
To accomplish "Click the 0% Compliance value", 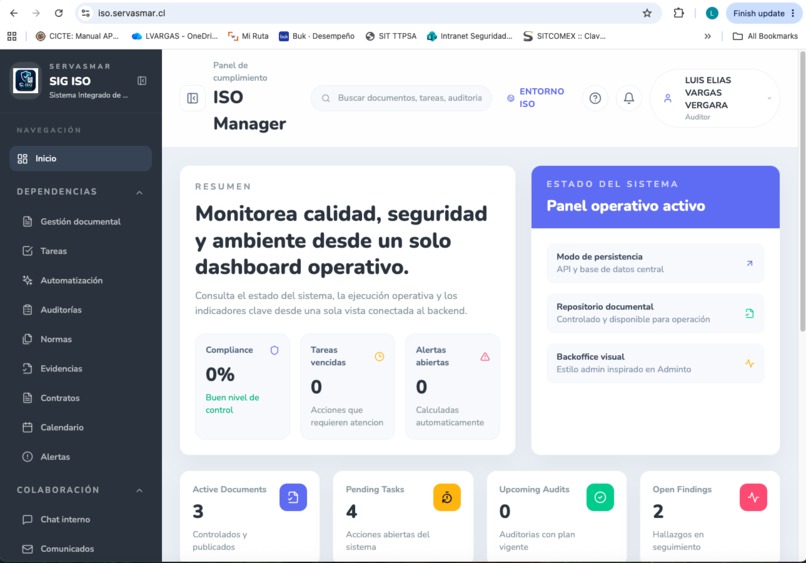I will [x=220, y=374].
